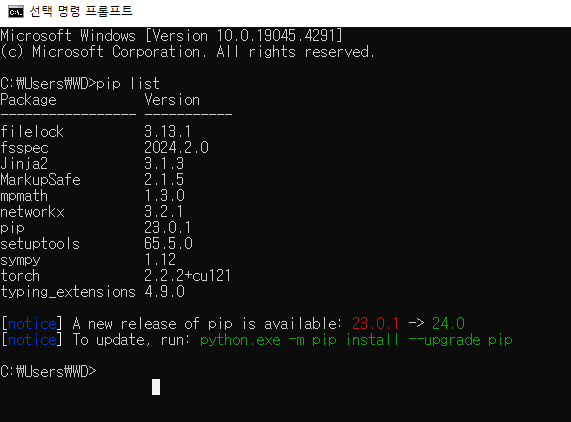Image resolution: width=571 pixels, height=422 pixels.
Task: Click the white block text cursor
Action: tap(156, 387)
